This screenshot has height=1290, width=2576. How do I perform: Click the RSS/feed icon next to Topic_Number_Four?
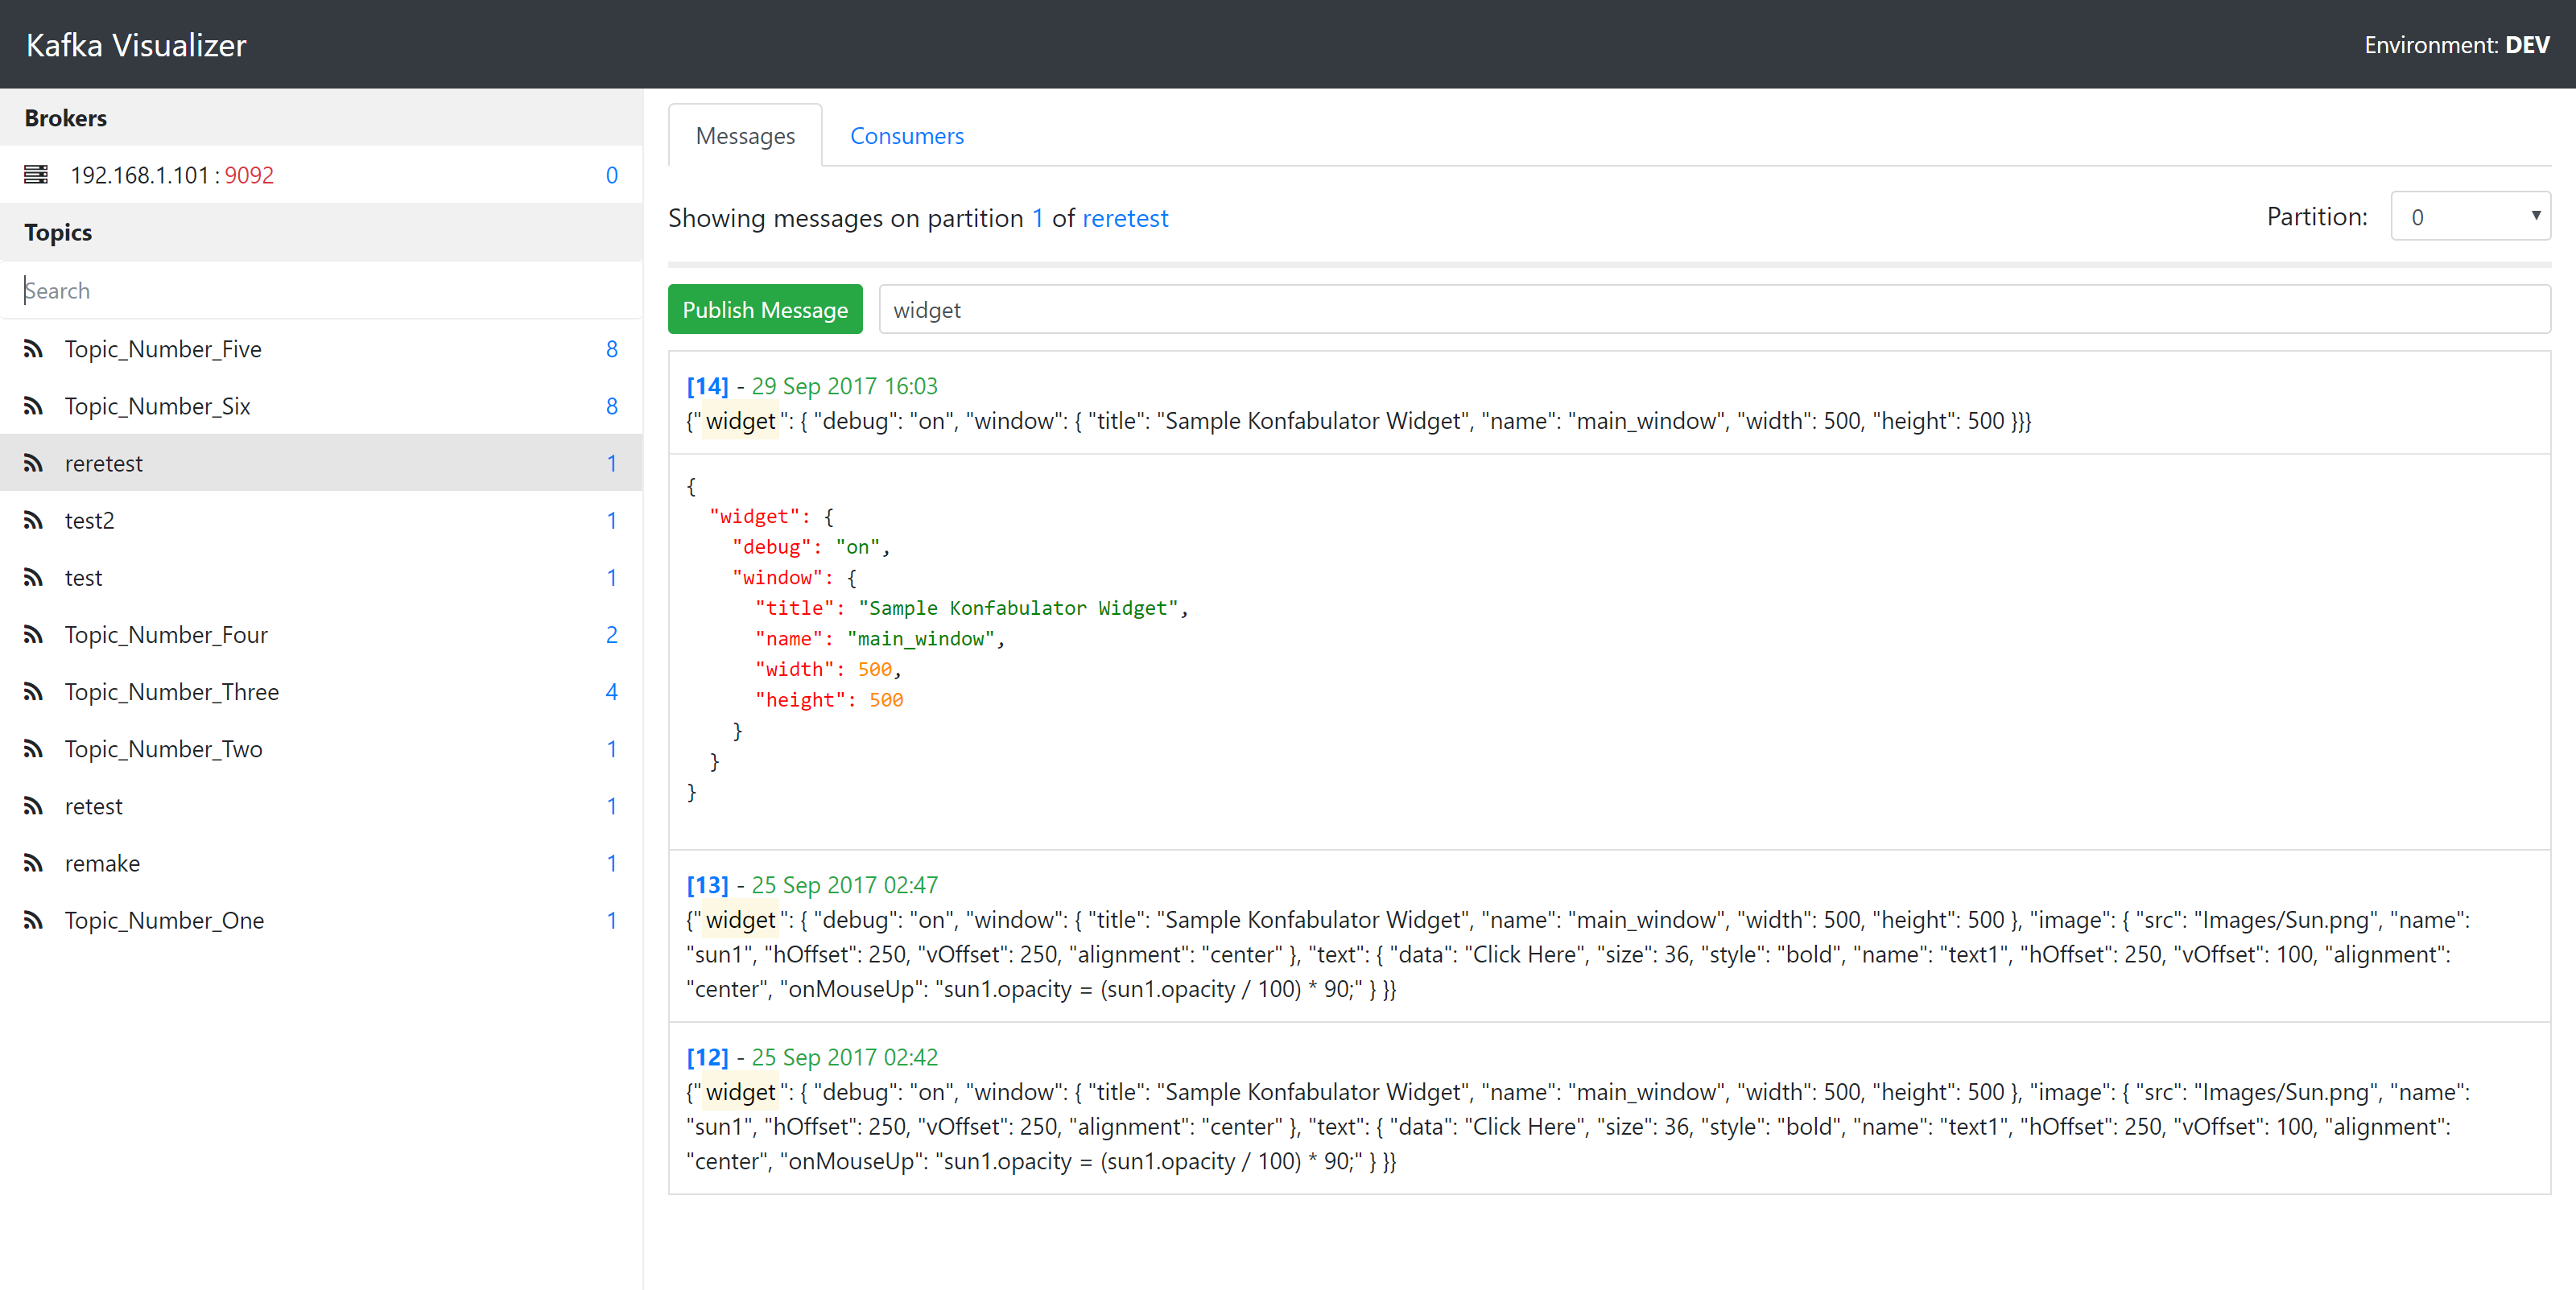(x=35, y=635)
